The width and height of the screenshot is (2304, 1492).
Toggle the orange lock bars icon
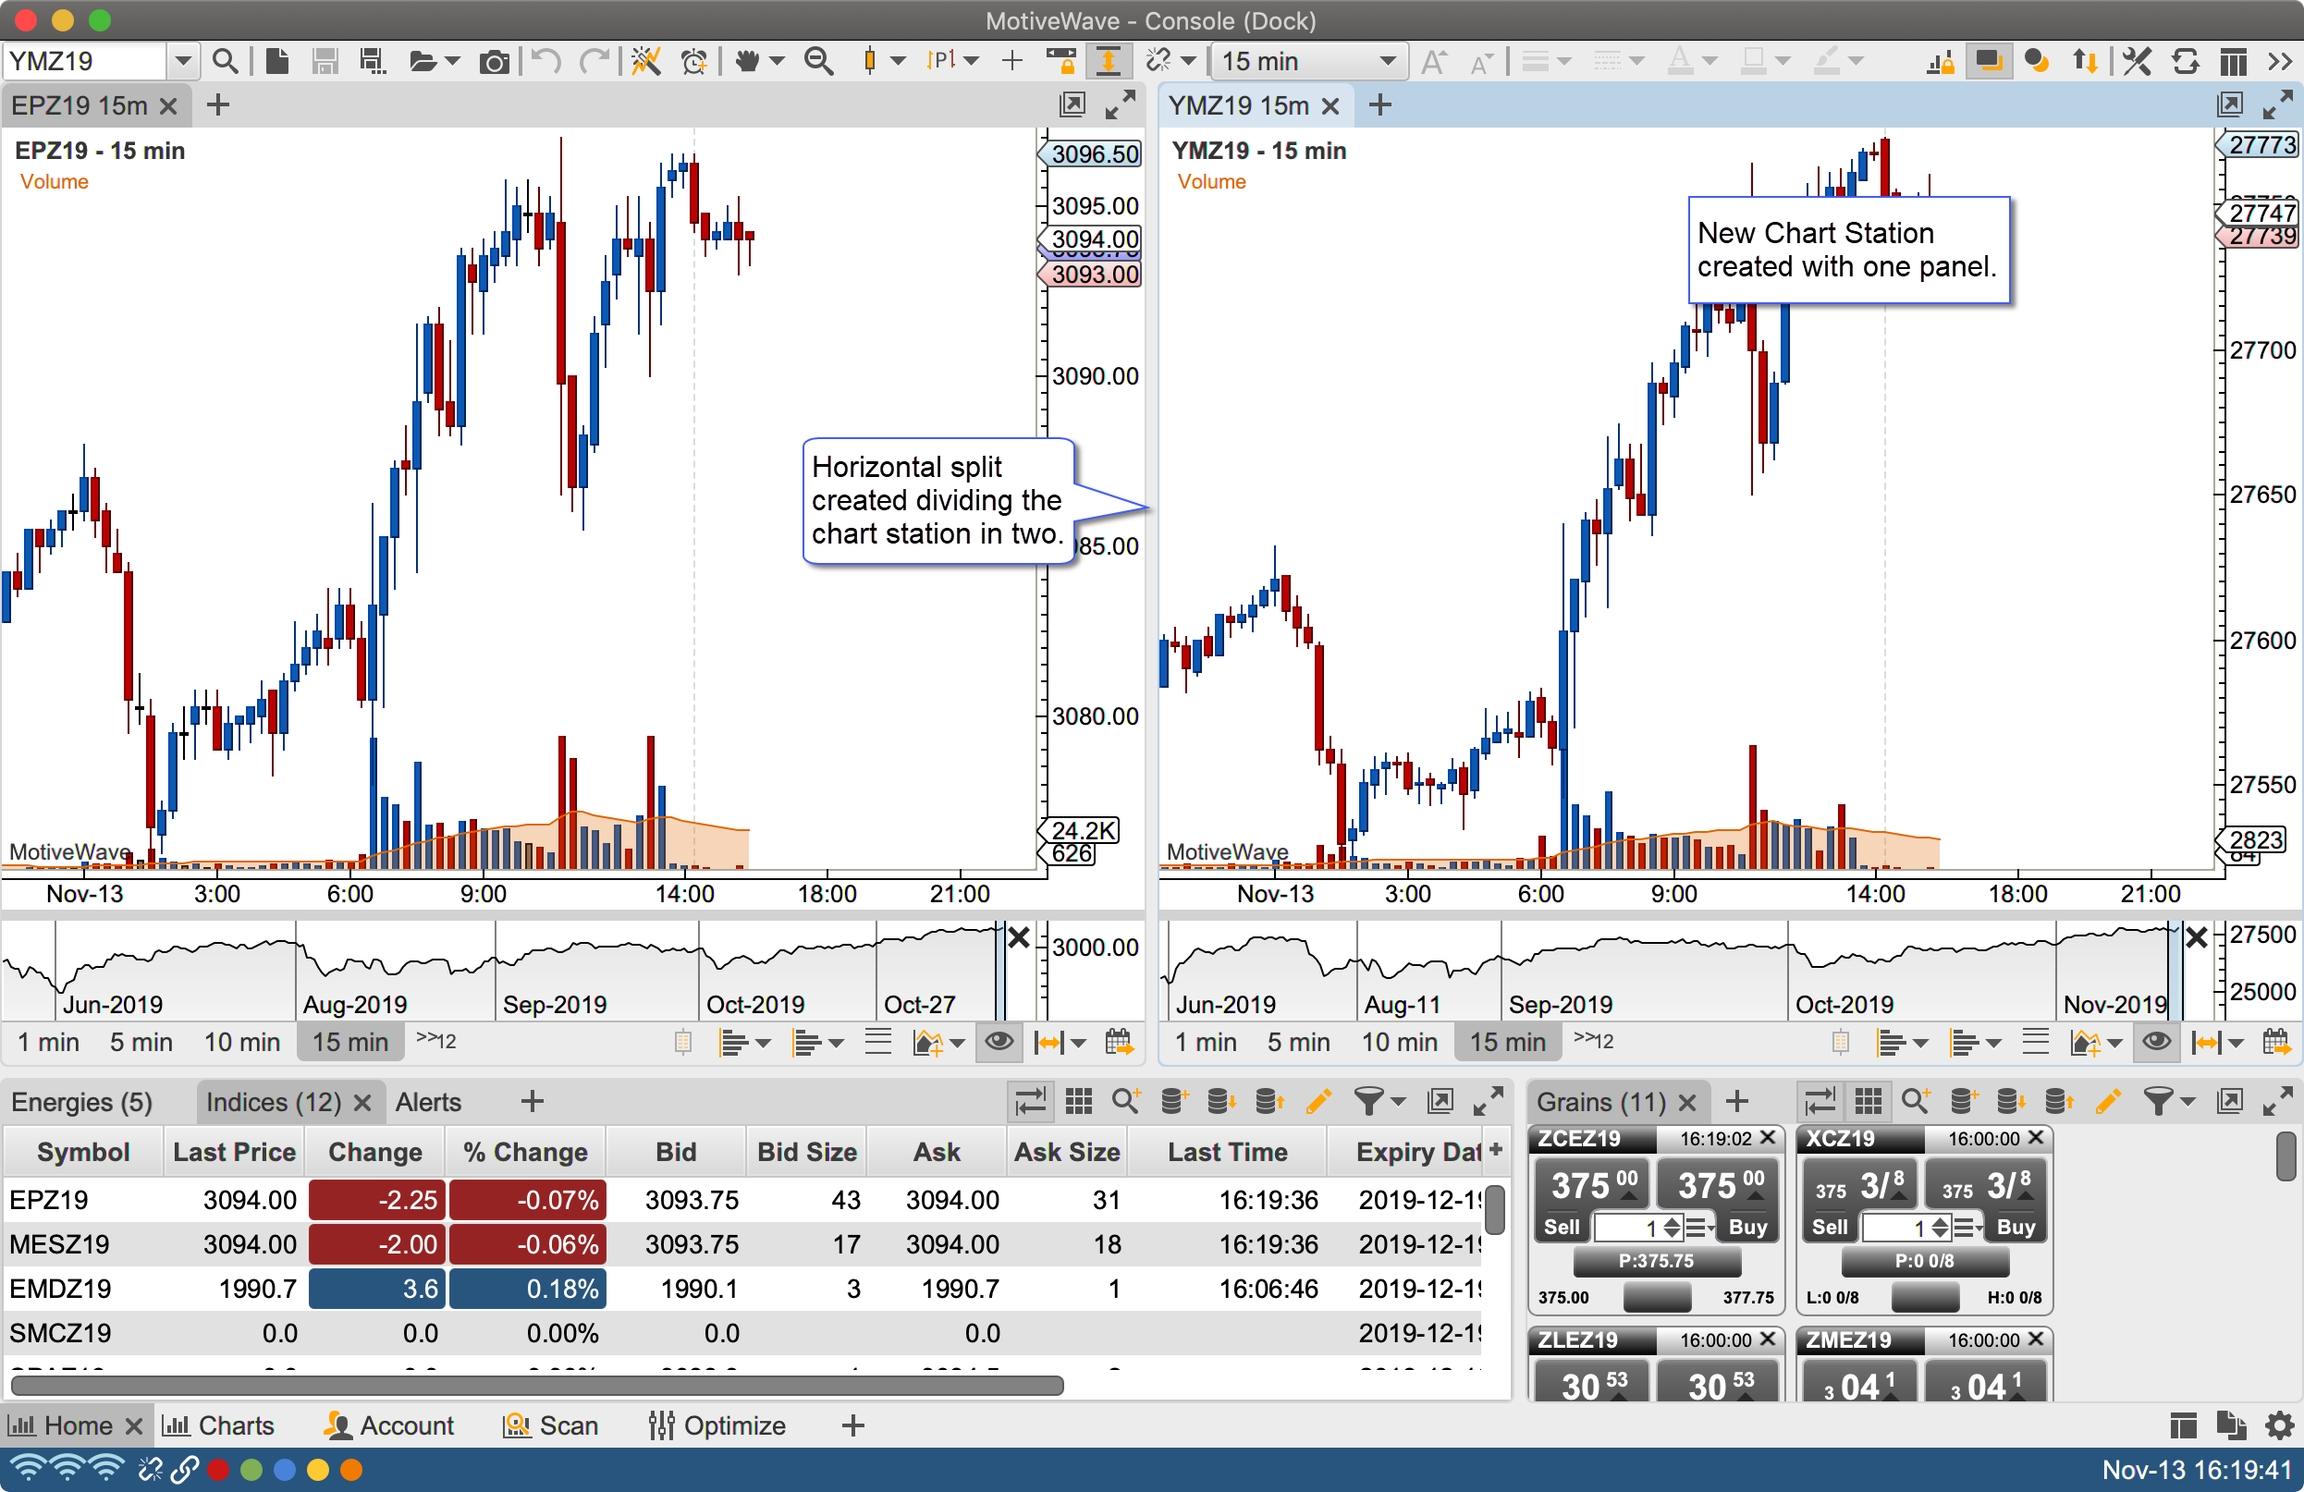click(1940, 62)
